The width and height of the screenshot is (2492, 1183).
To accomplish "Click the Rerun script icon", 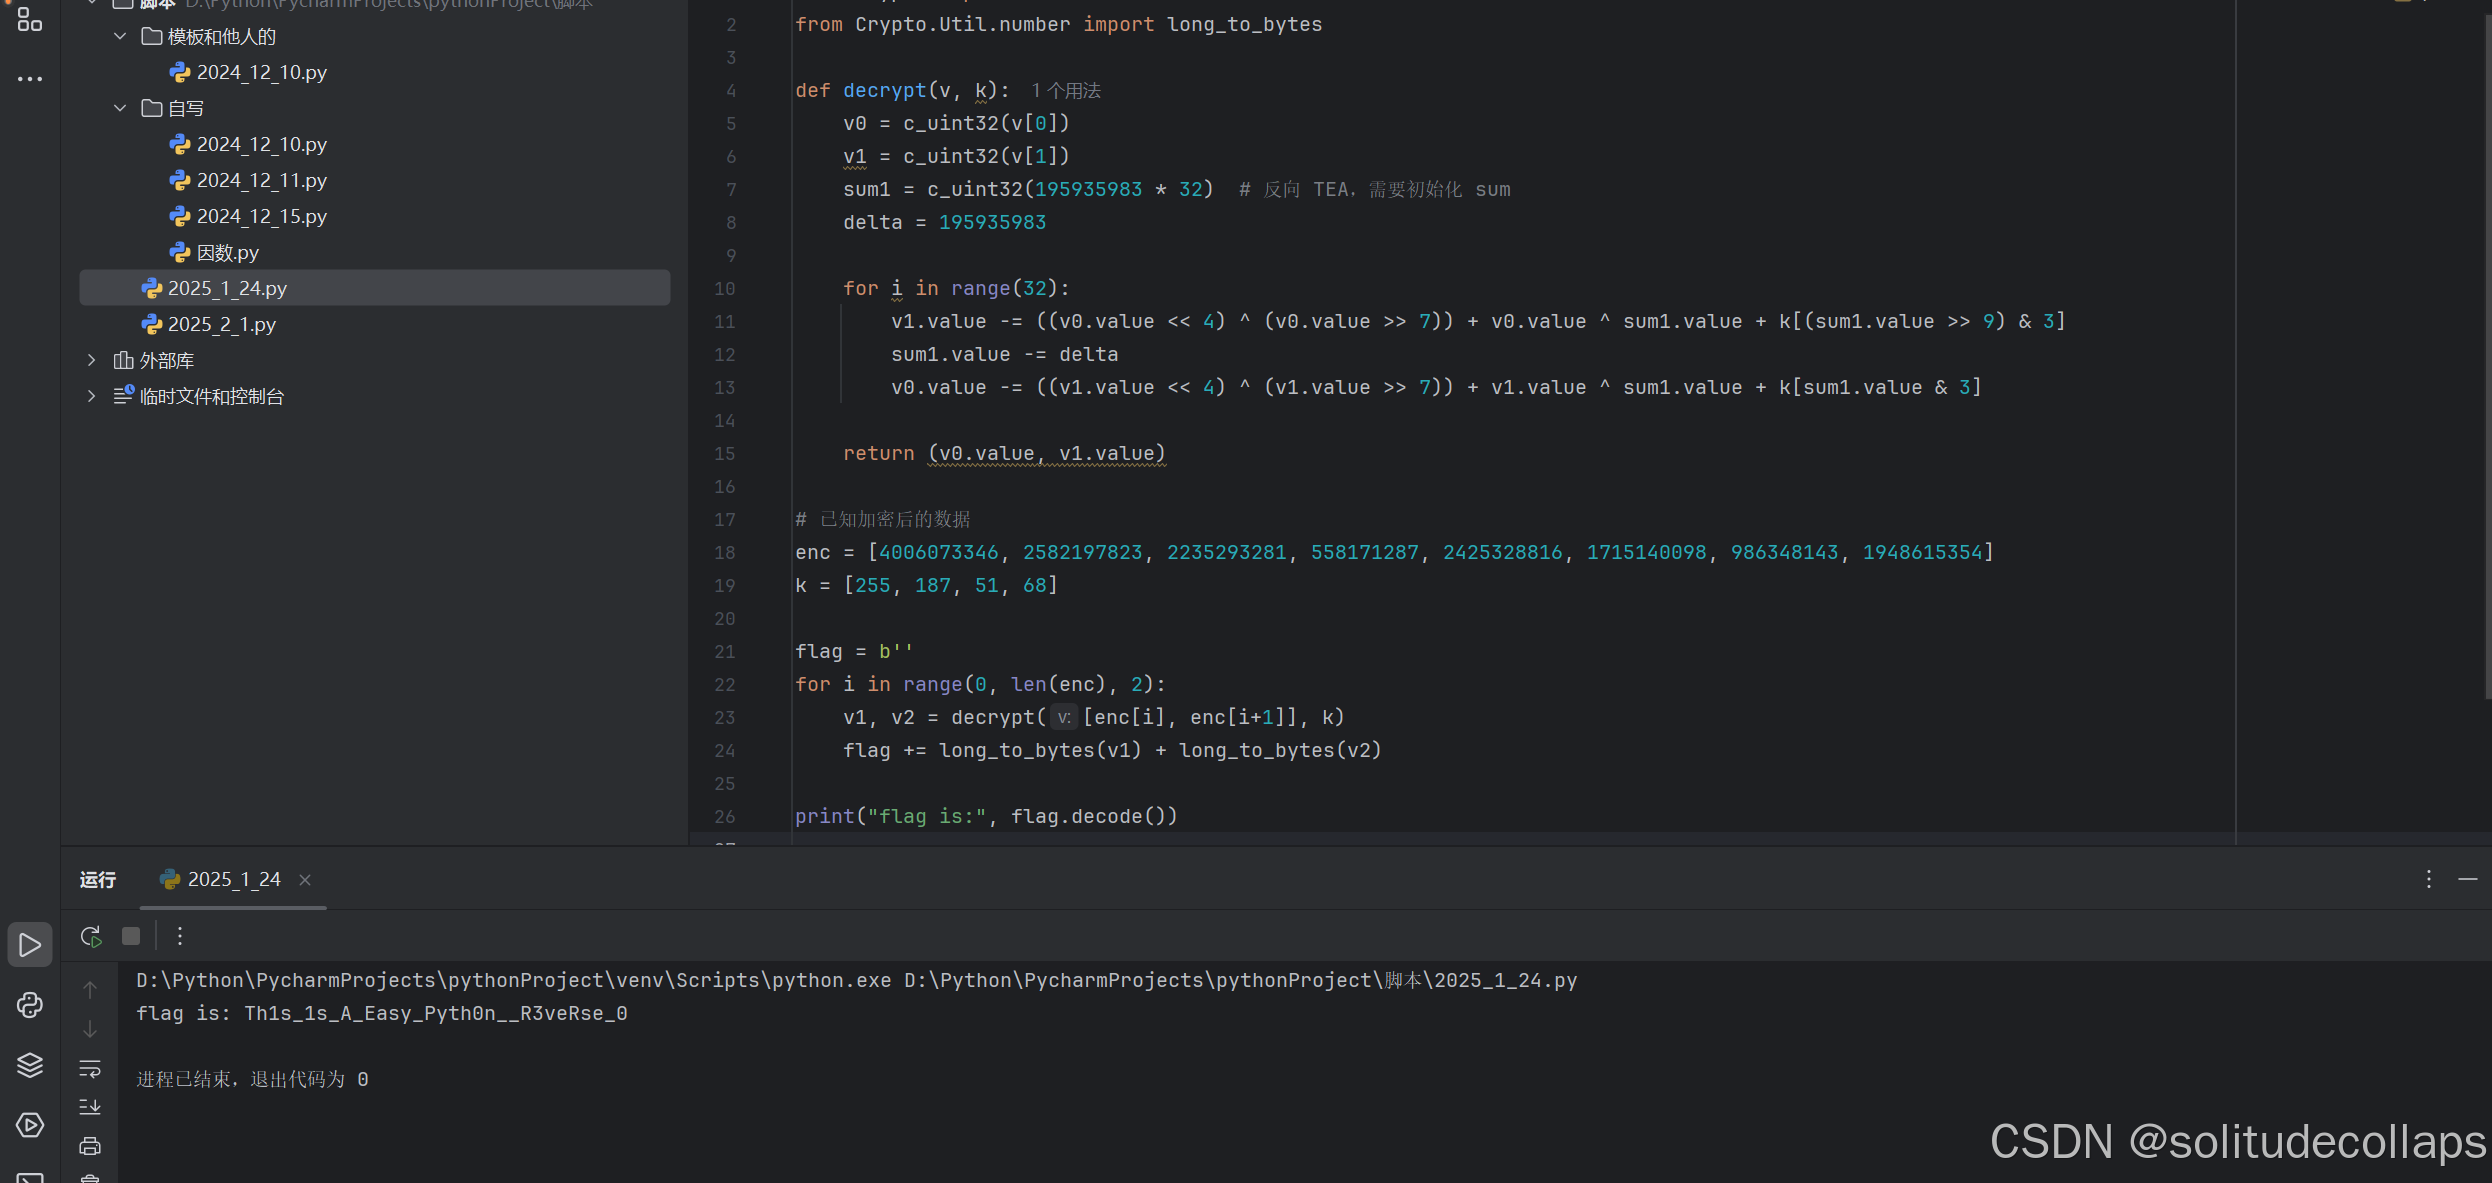I will [x=90, y=936].
